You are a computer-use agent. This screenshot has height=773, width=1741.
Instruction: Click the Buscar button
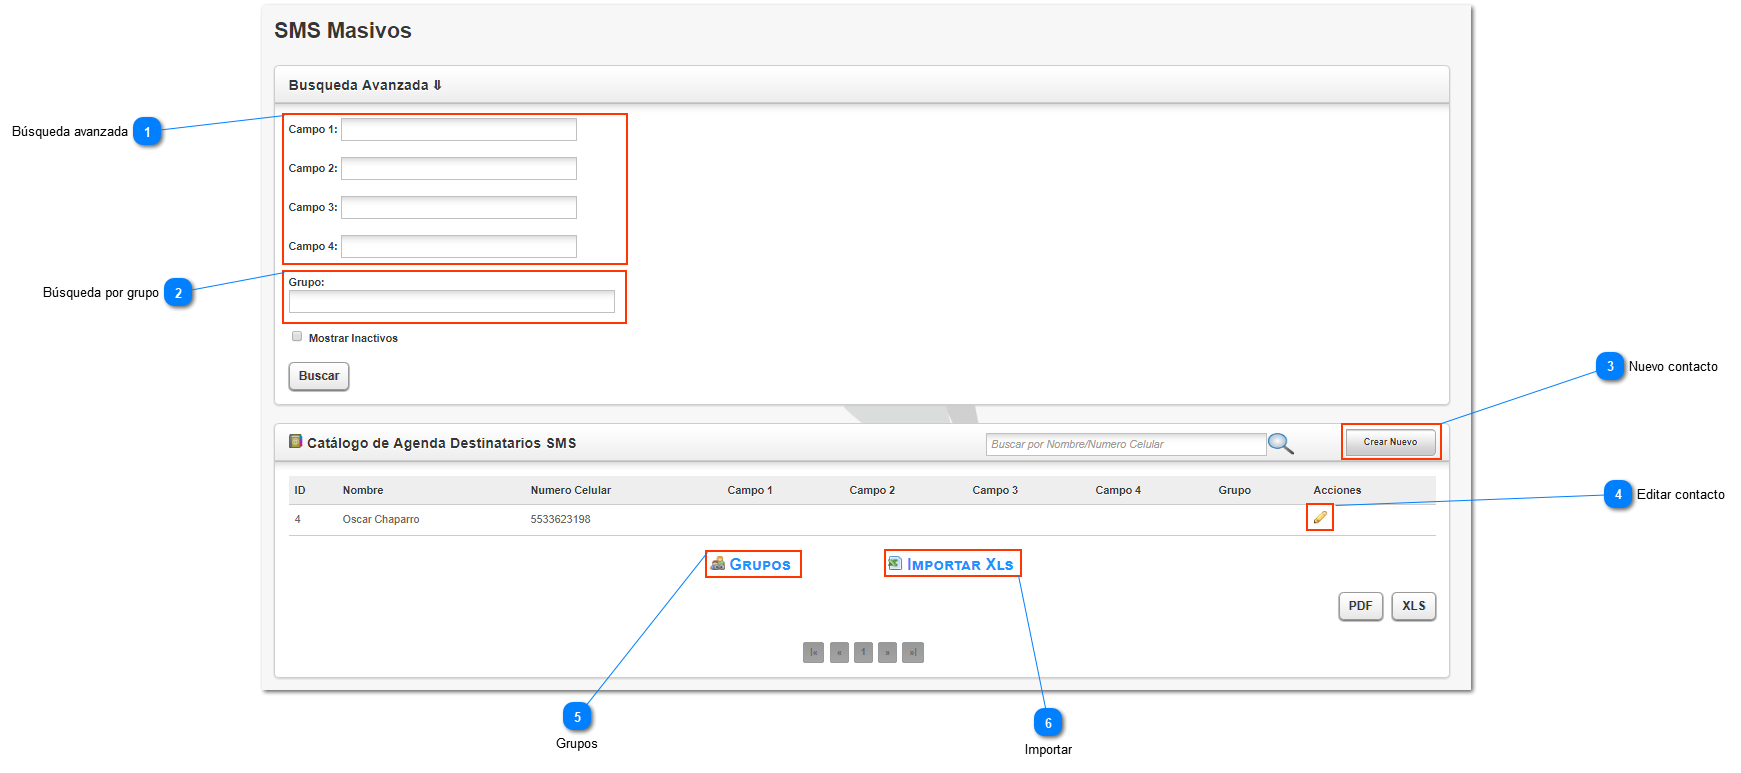click(319, 376)
